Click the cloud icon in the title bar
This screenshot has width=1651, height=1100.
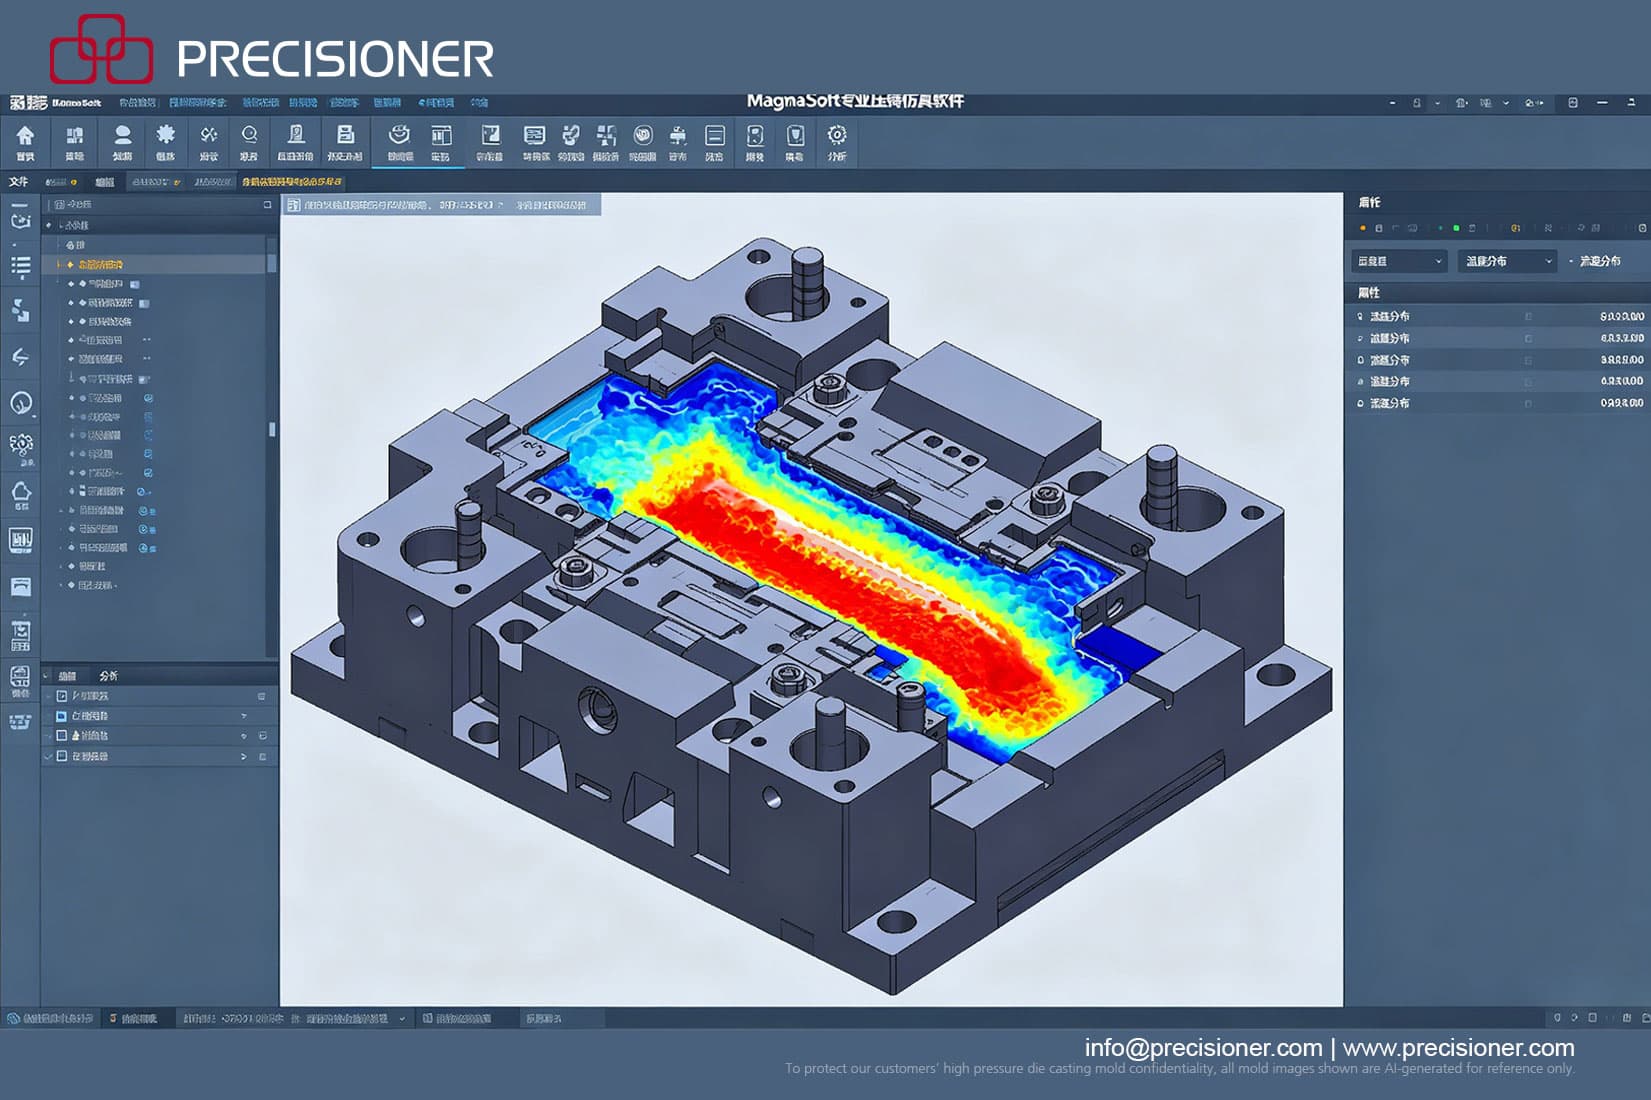click(1532, 103)
